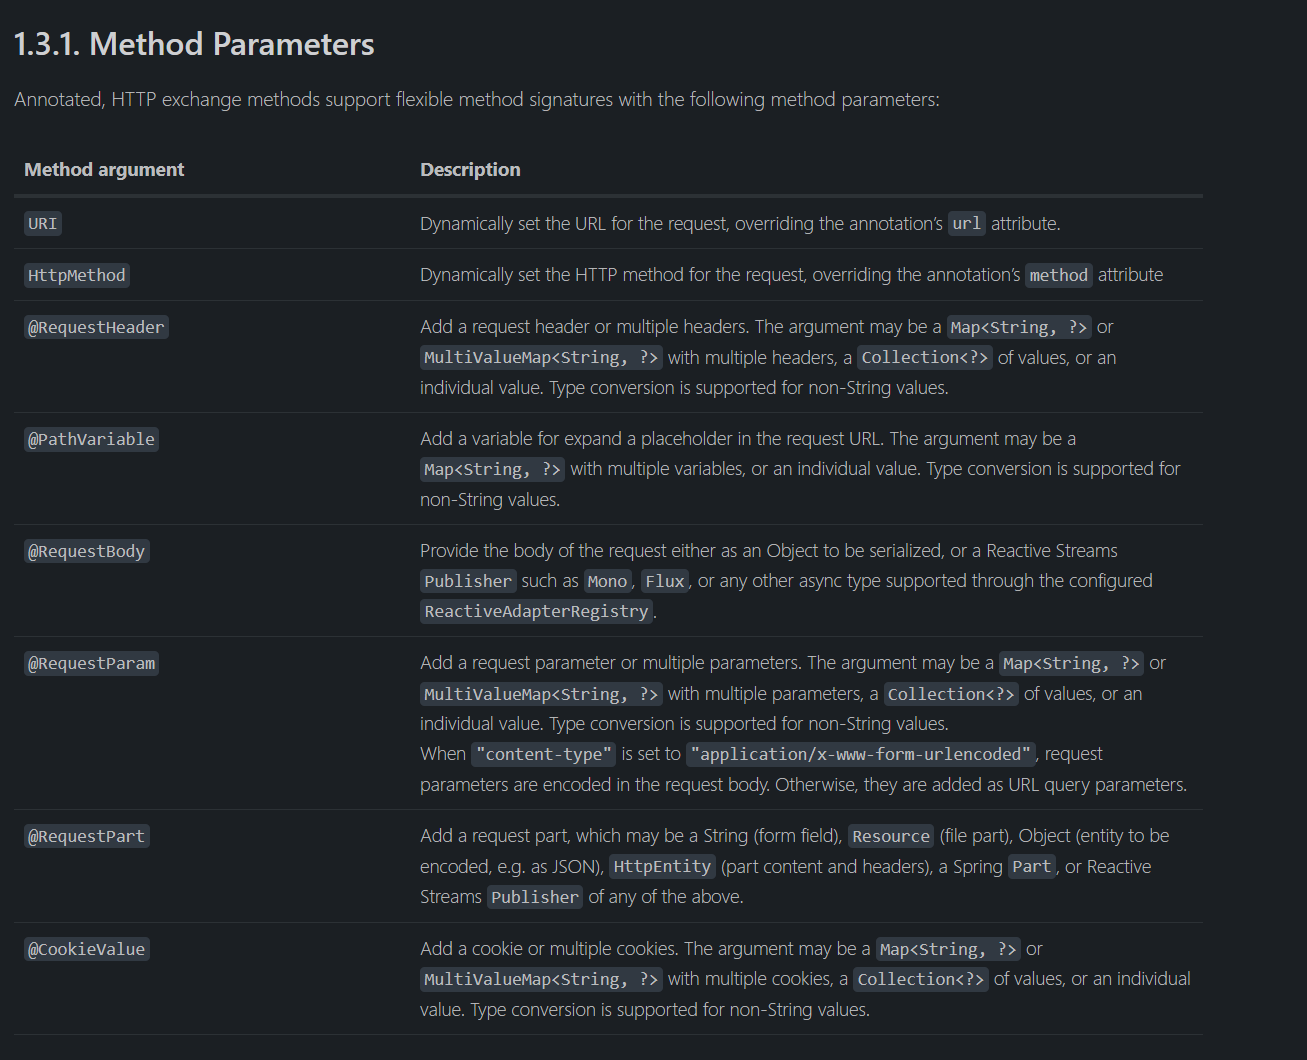This screenshot has height=1060, width=1307.
Task: Select the HttpMethod code label
Action: click(77, 276)
